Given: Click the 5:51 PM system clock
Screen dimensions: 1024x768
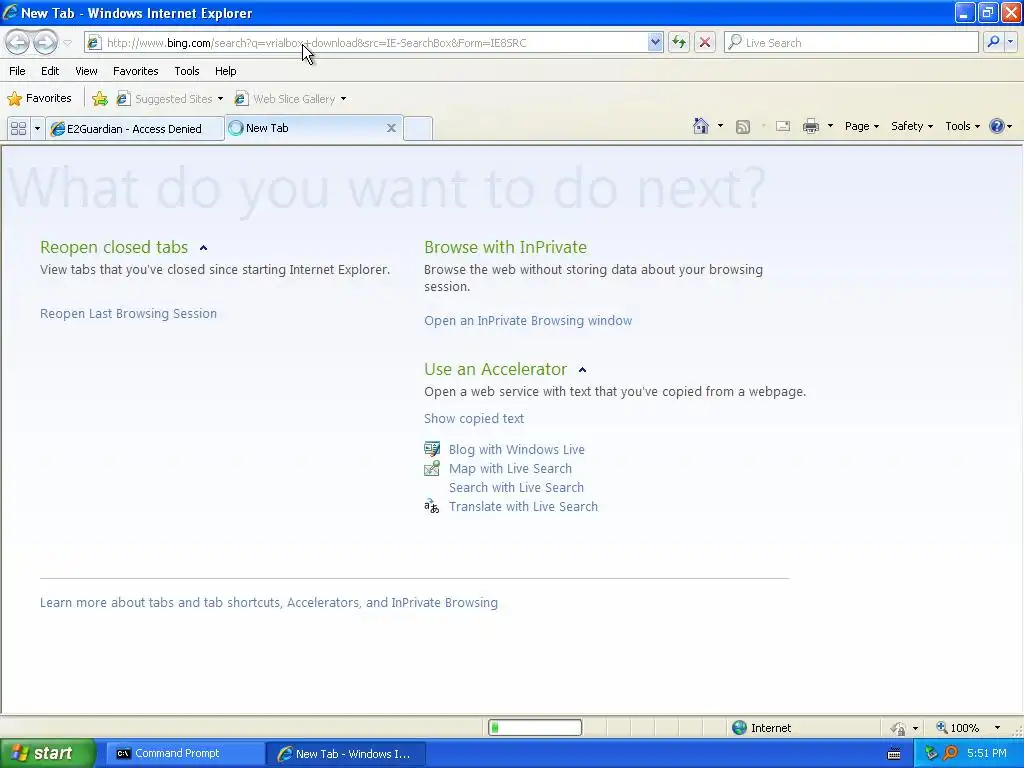Looking at the screenshot, I should (987, 754).
